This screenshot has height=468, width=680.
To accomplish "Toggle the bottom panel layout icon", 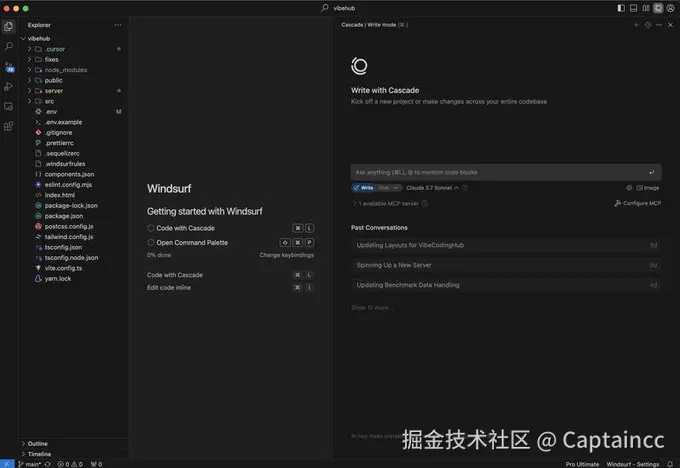I will point(634,8).
